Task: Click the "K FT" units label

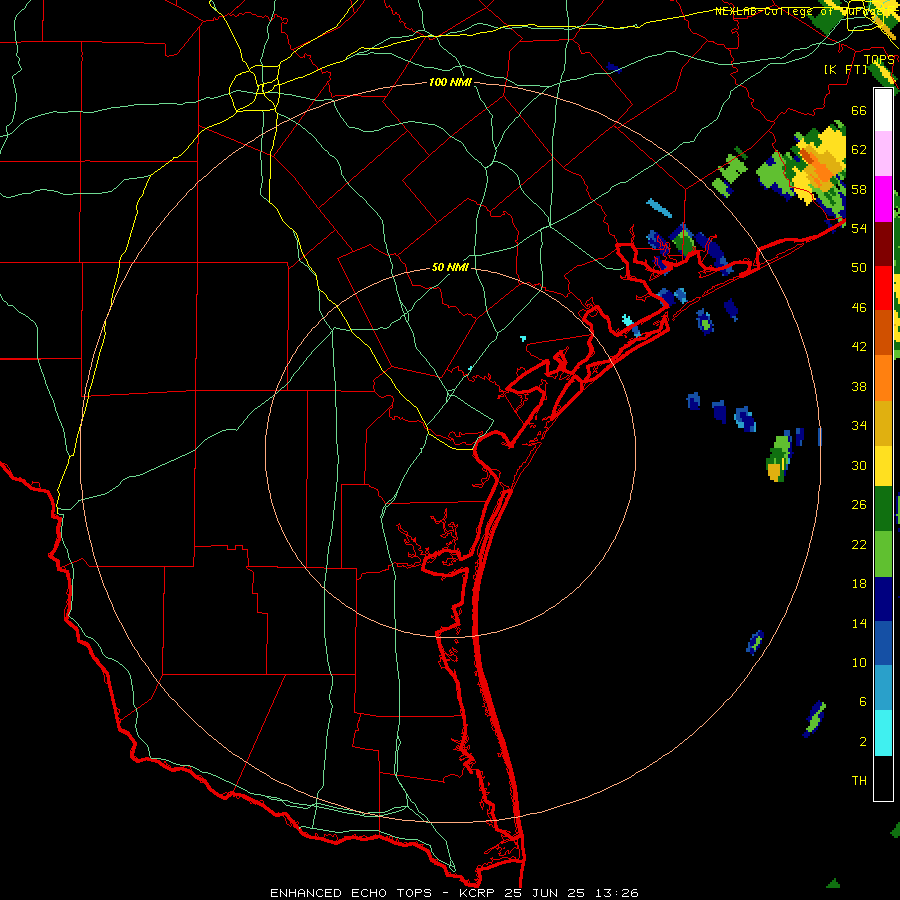Action: 846,69
